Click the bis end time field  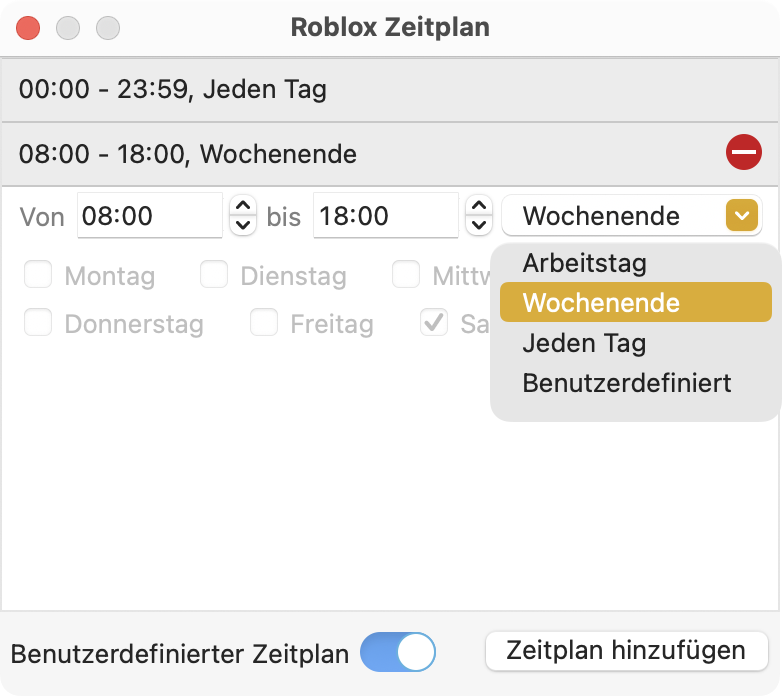click(386, 215)
